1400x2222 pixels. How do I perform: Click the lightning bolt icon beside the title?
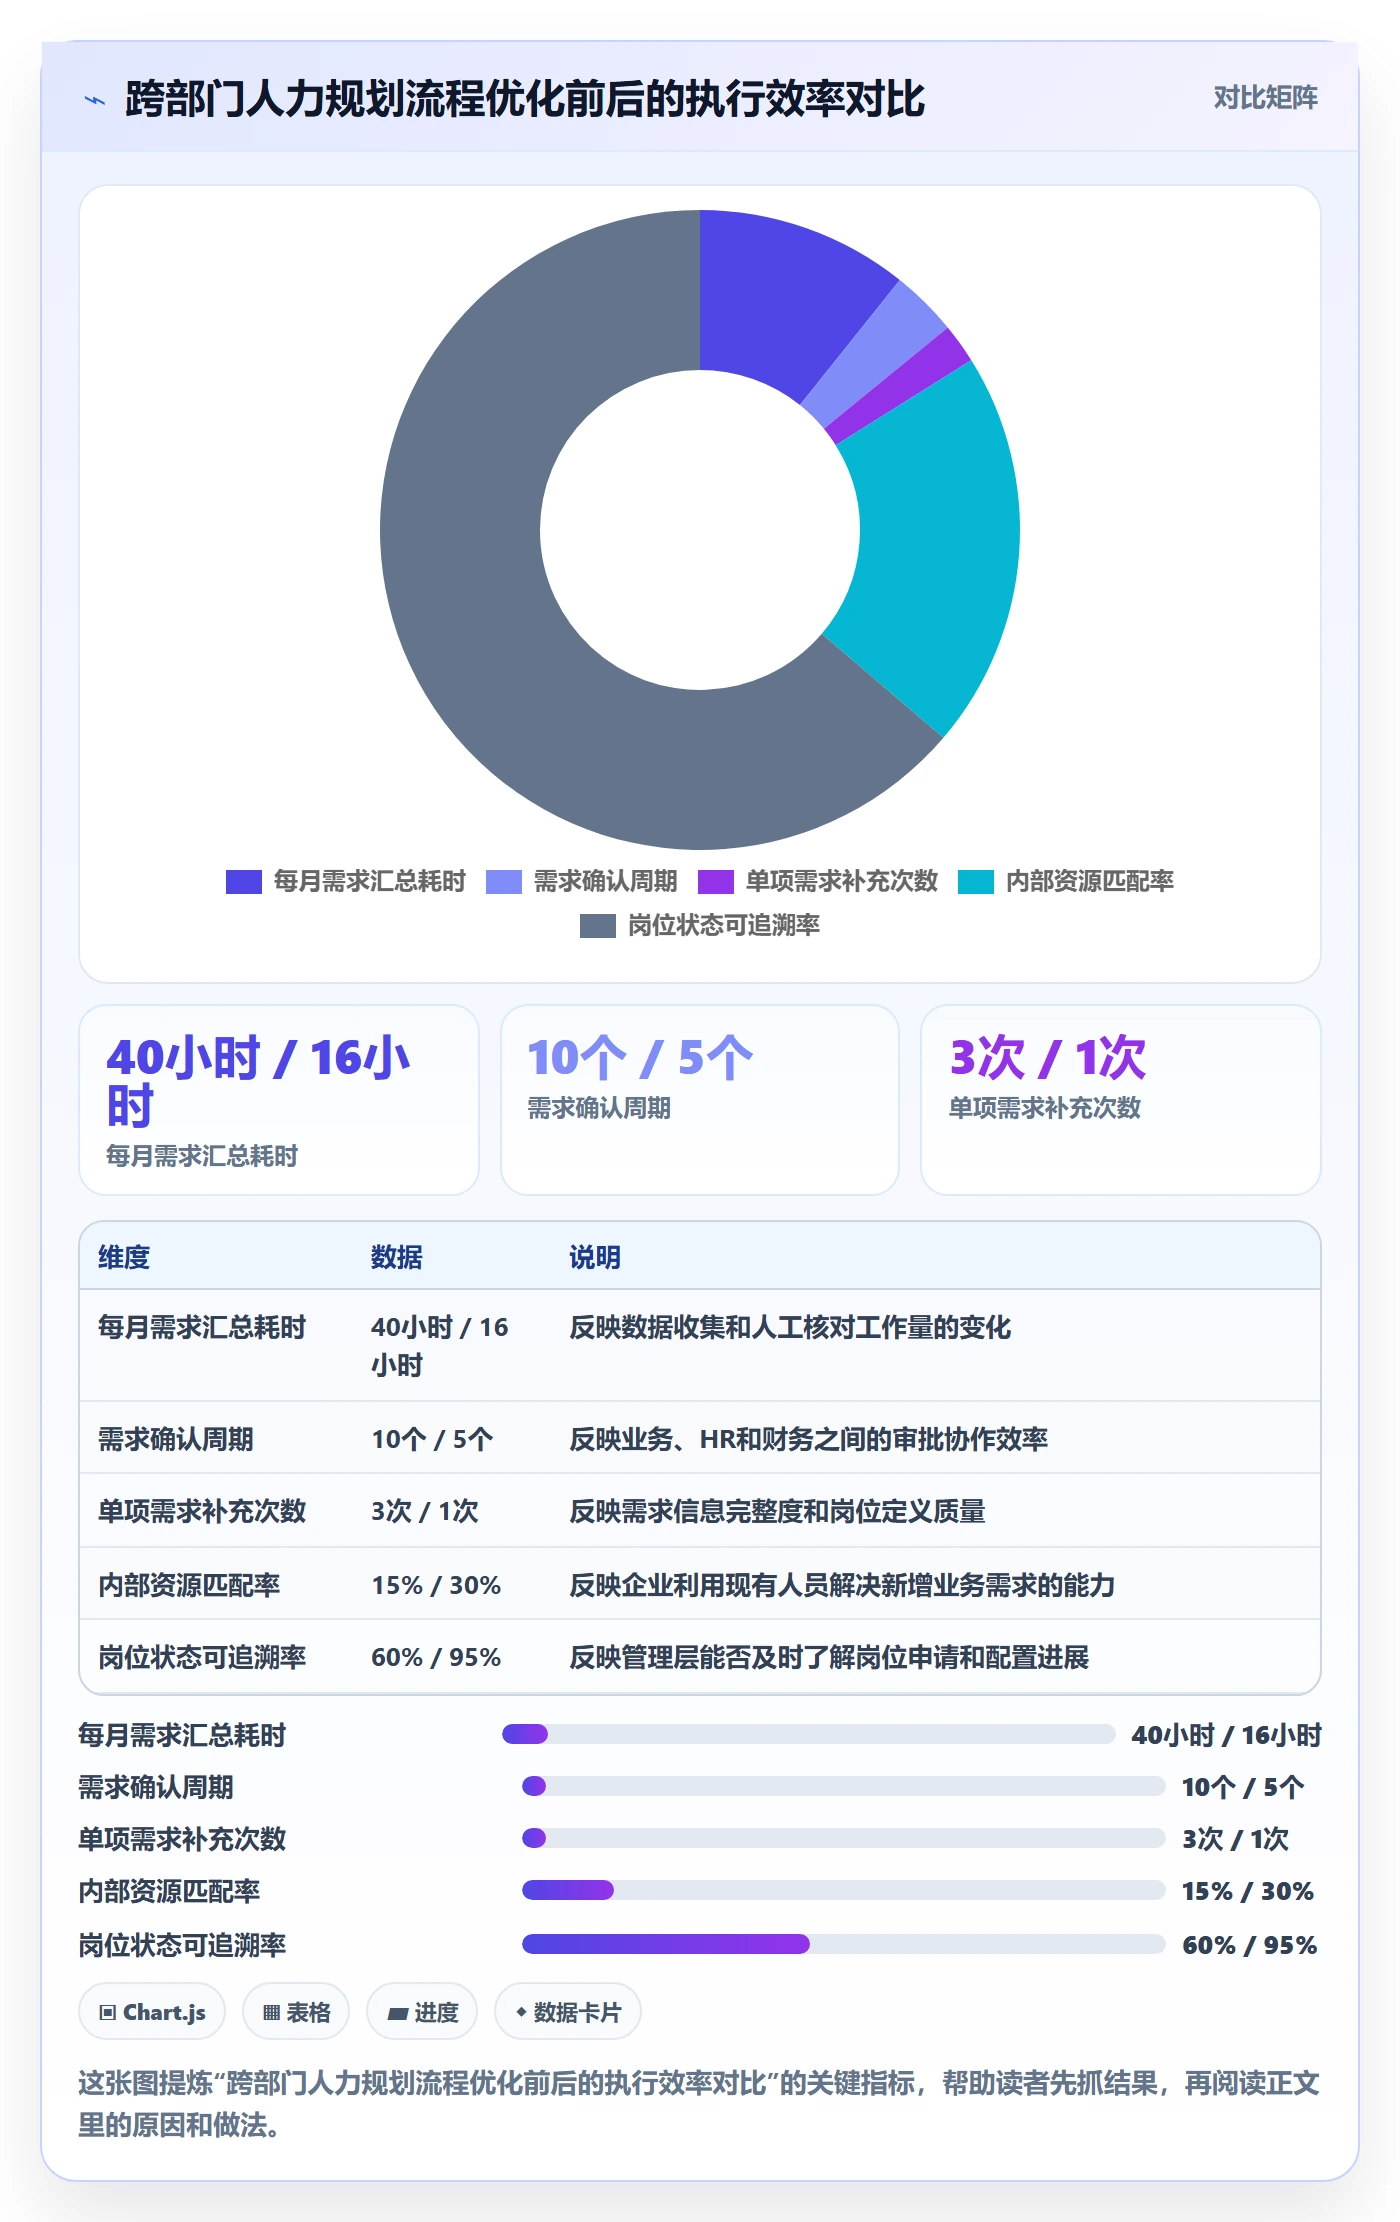click(x=95, y=99)
